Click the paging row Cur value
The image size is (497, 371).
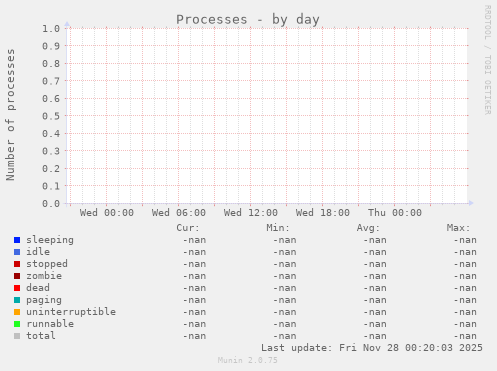coord(194,300)
